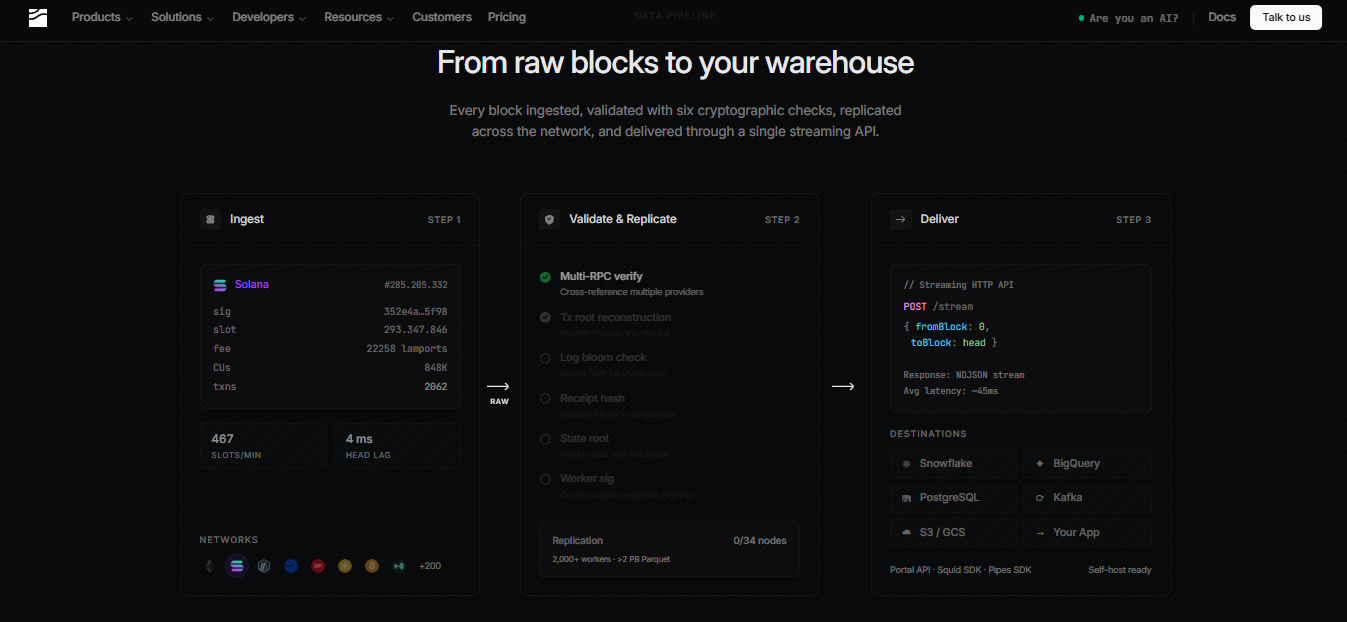Choose the Base network icon
Image resolution: width=1347 pixels, height=622 pixels.
(x=291, y=566)
